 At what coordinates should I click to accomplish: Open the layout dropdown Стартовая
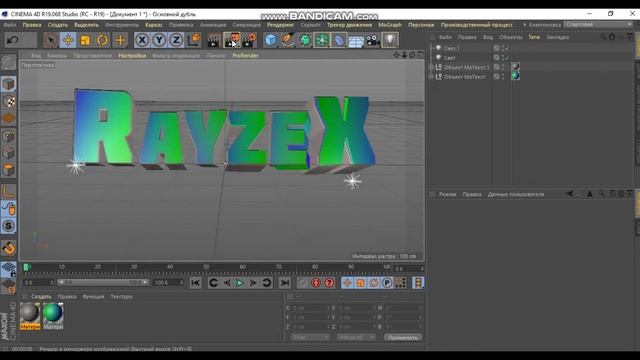[598, 24]
